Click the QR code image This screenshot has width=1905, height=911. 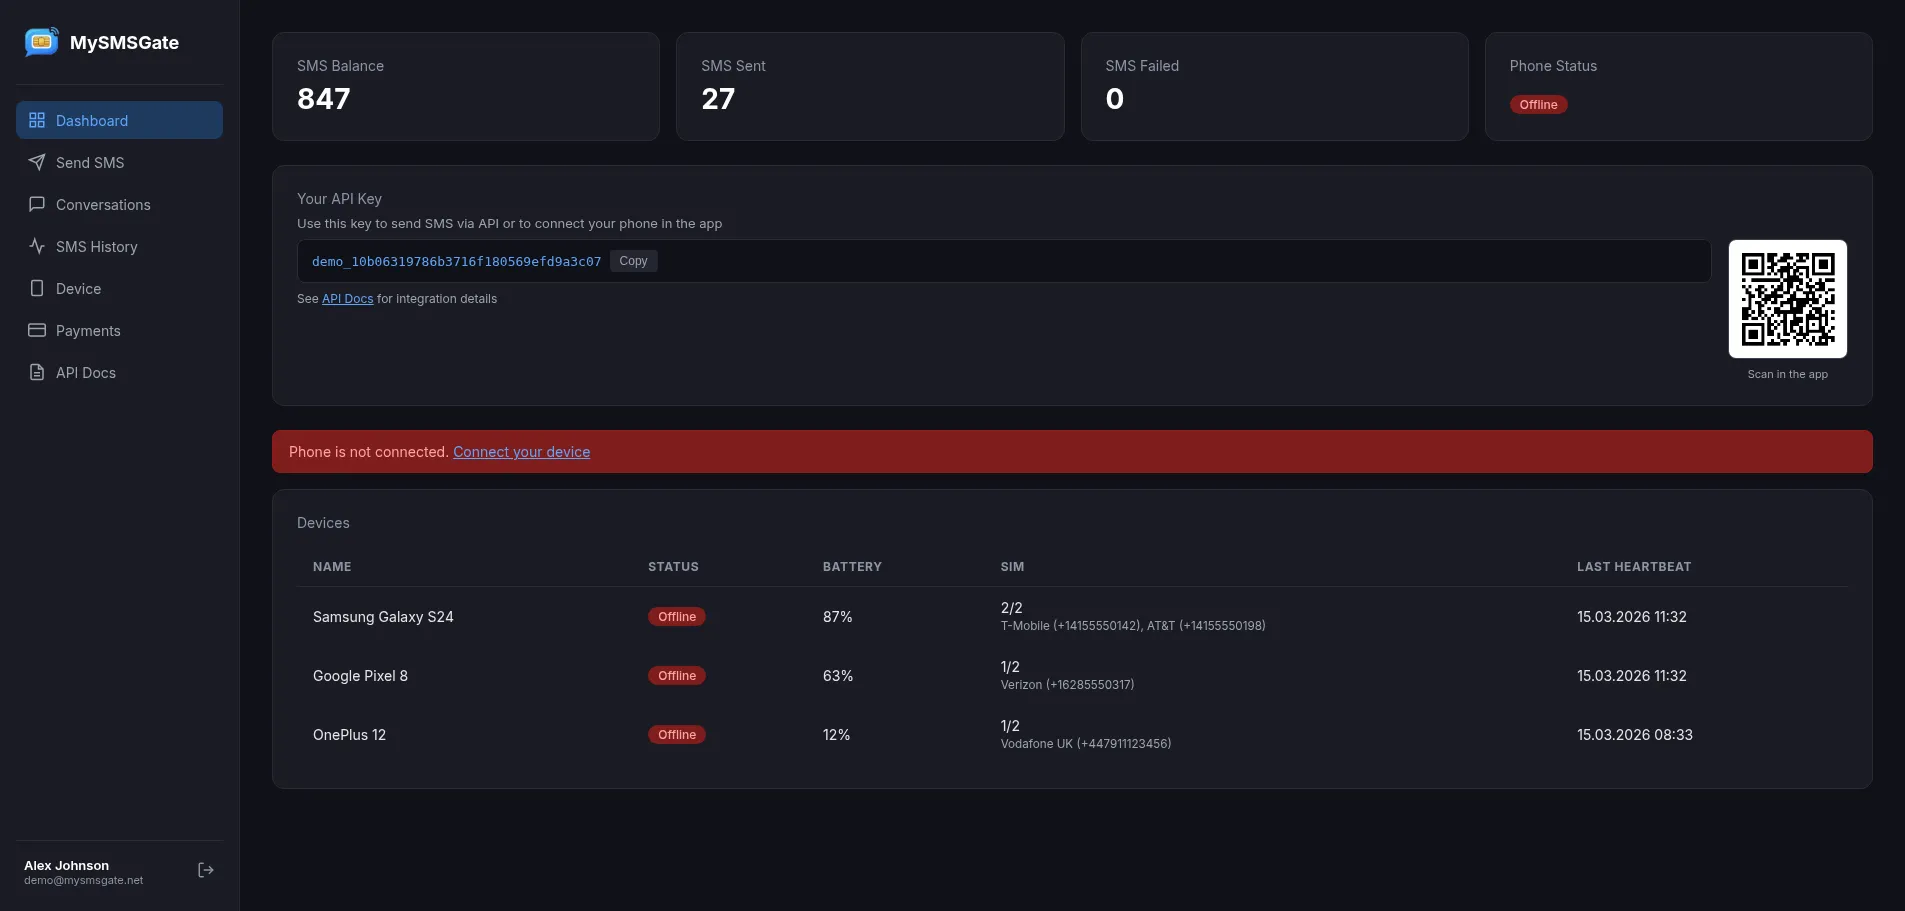(1787, 299)
